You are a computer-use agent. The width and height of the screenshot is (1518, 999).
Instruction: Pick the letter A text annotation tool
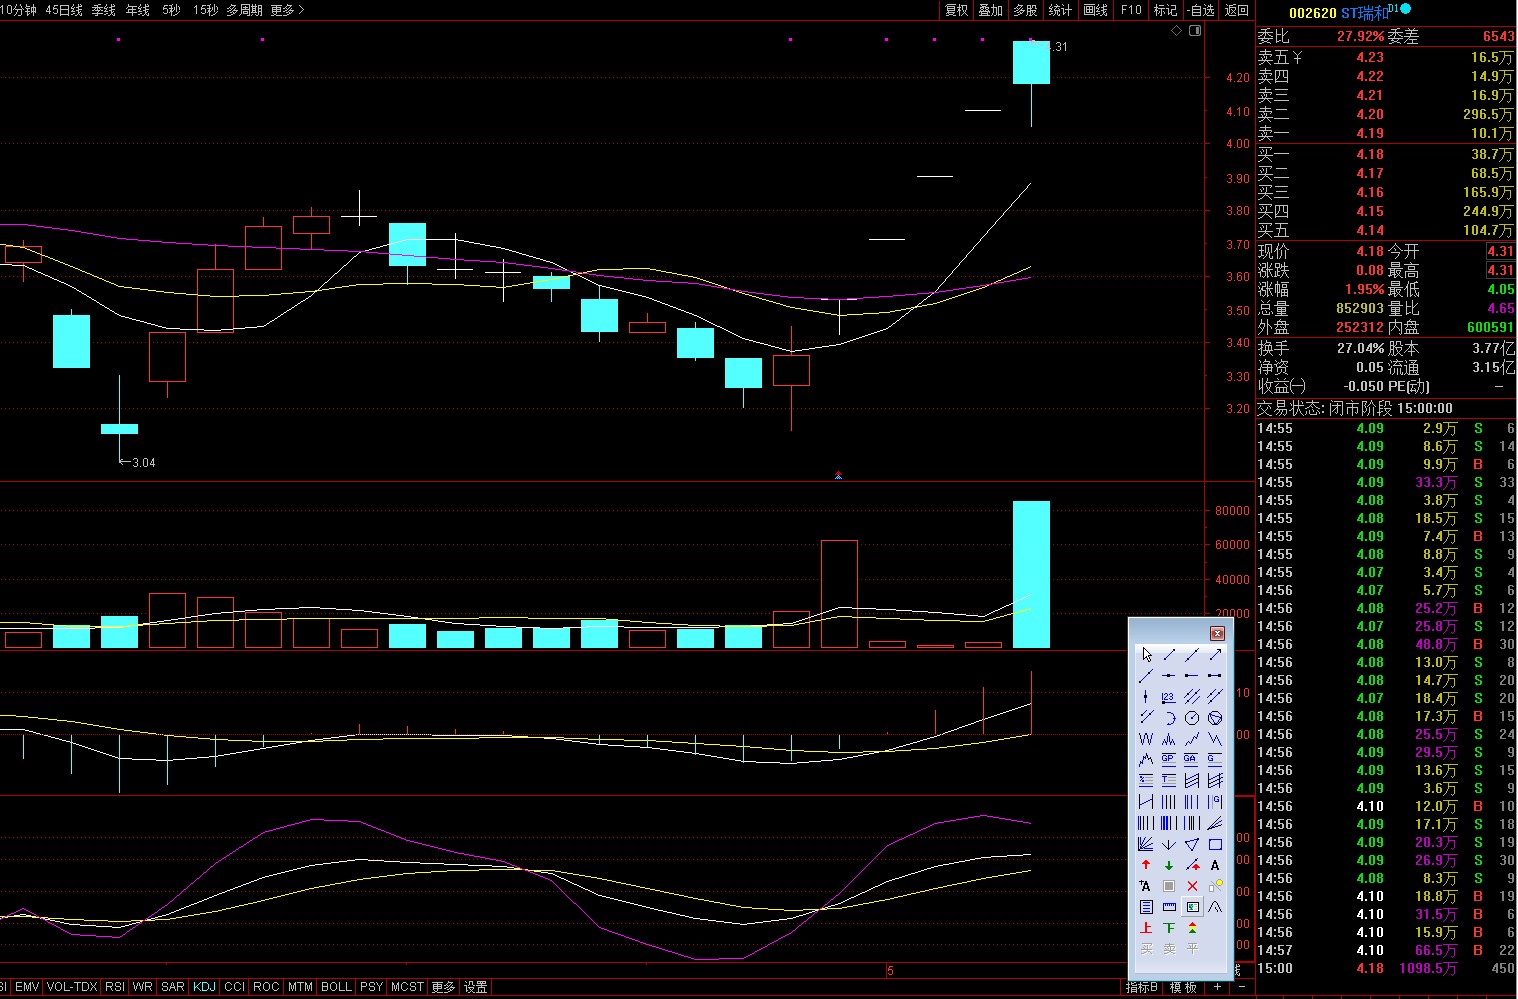coord(1215,865)
